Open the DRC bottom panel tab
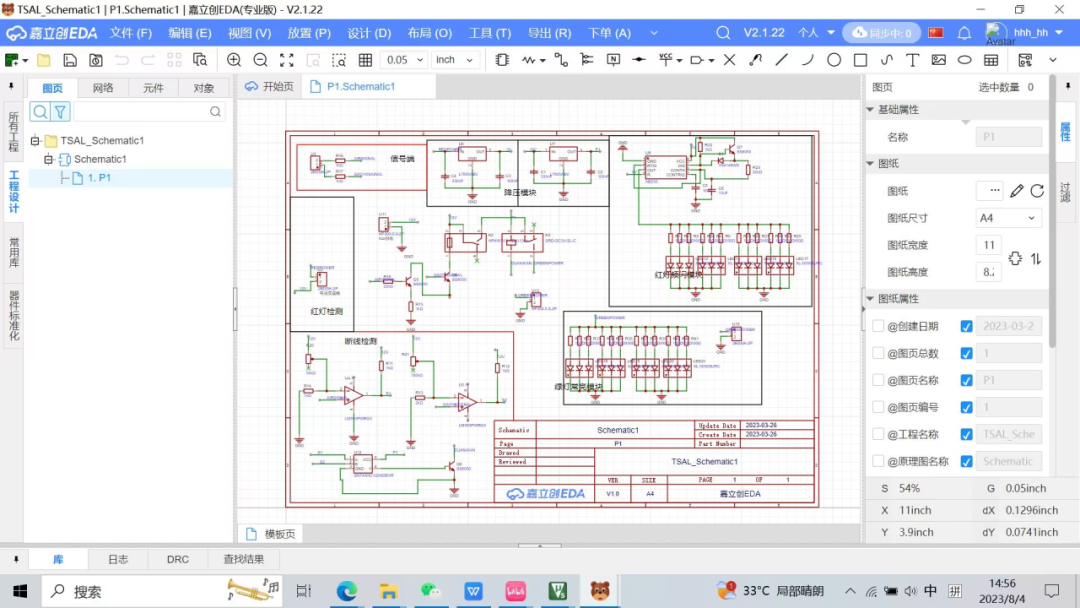The width and height of the screenshot is (1080, 608). (x=178, y=559)
